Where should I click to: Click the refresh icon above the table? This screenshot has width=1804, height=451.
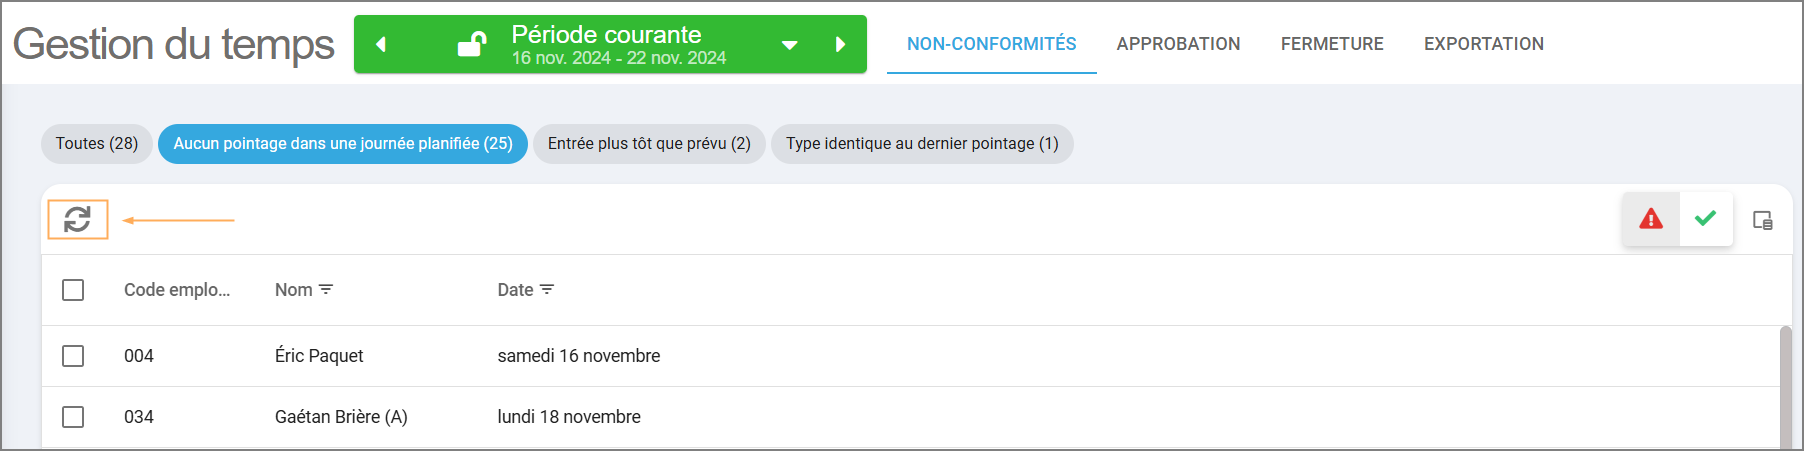[x=77, y=219]
